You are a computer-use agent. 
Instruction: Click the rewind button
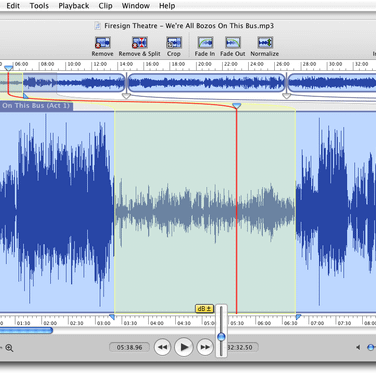click(x=162, y=347)
